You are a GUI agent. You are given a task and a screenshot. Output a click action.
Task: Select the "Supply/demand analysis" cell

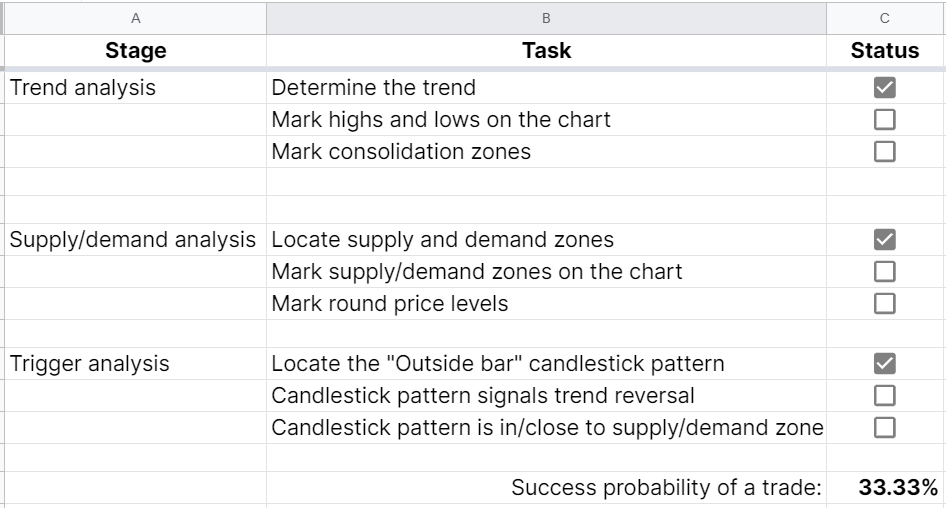(134, 240)
